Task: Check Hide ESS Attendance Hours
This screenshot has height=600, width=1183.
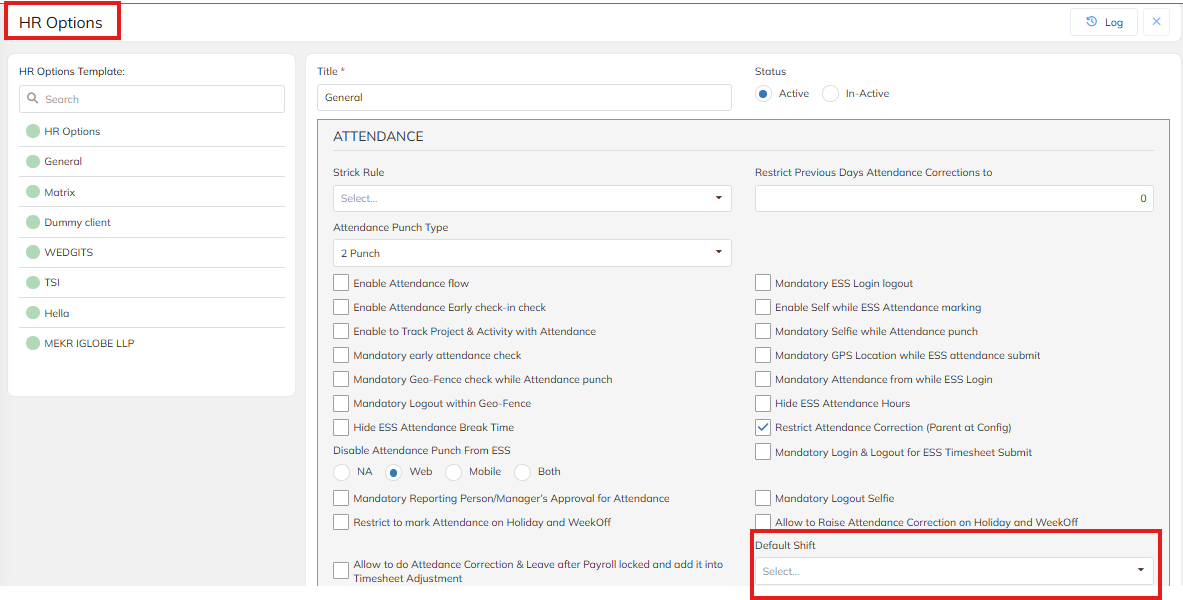Action: point(763,403)
